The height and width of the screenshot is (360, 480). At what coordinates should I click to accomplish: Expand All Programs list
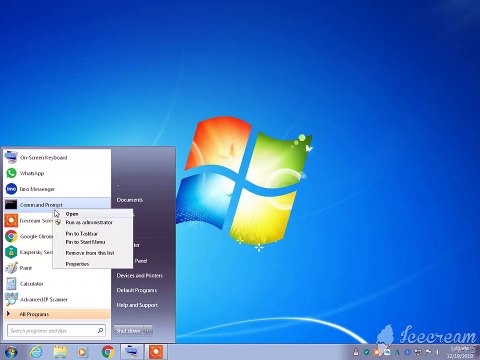coord(57,314)
